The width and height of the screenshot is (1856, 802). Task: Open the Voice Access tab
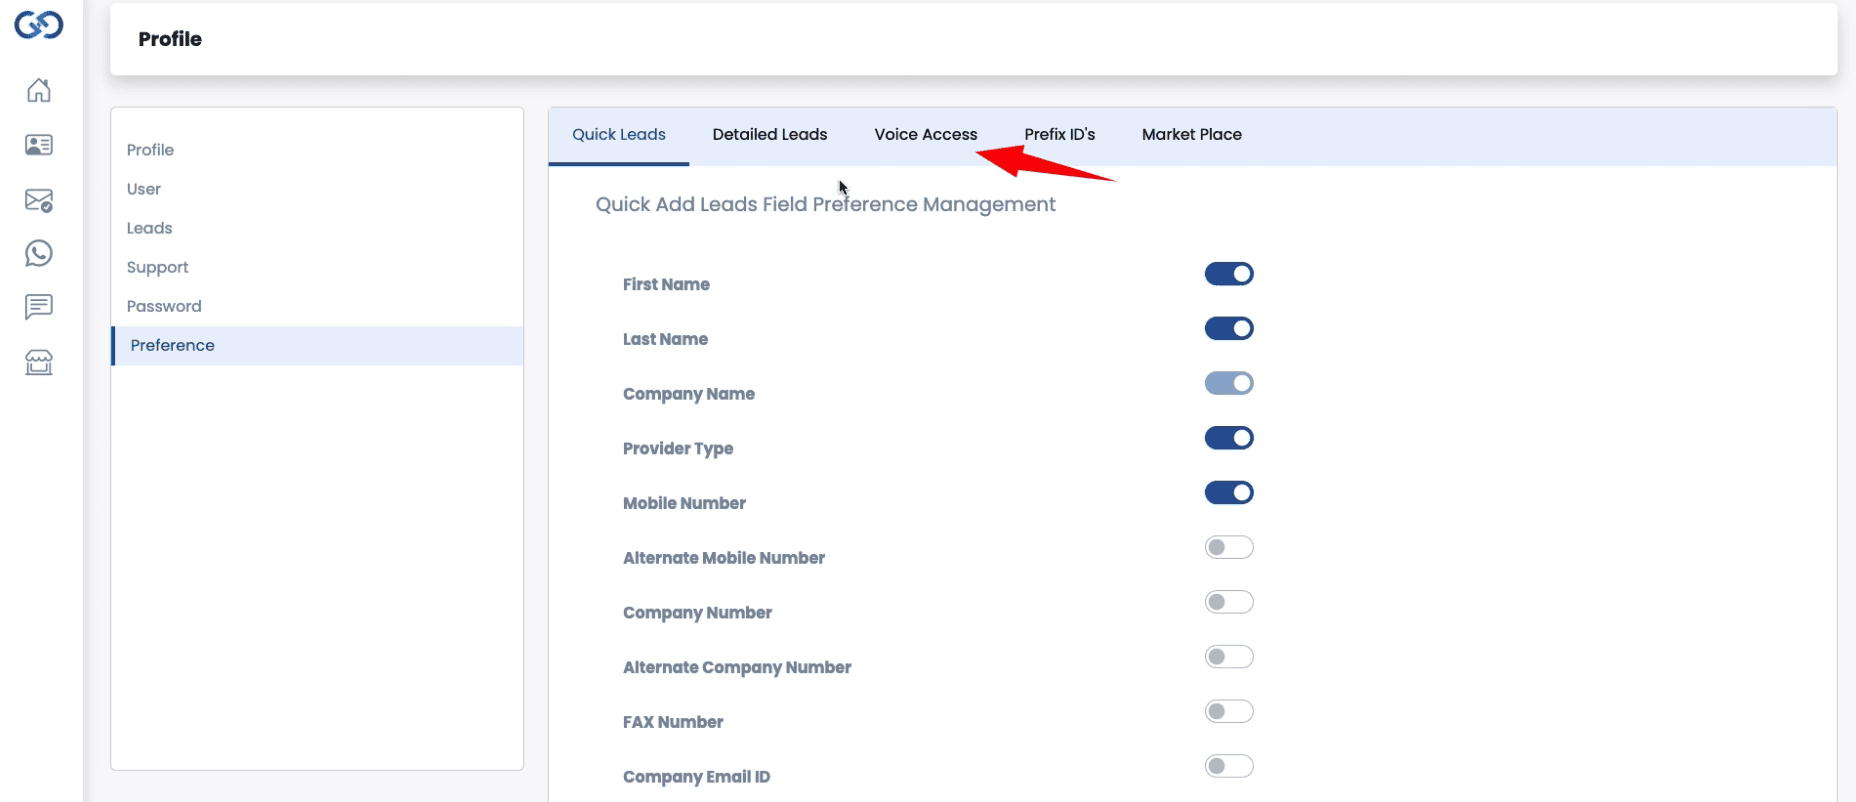(x=925, y=135)
